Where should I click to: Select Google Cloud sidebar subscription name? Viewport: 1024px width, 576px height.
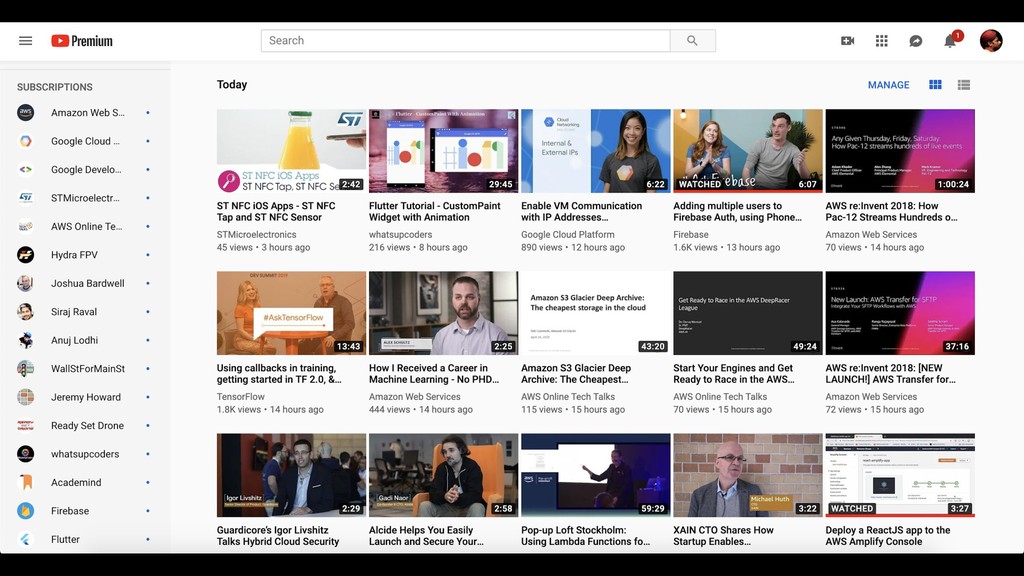click(x=85, y=141)
